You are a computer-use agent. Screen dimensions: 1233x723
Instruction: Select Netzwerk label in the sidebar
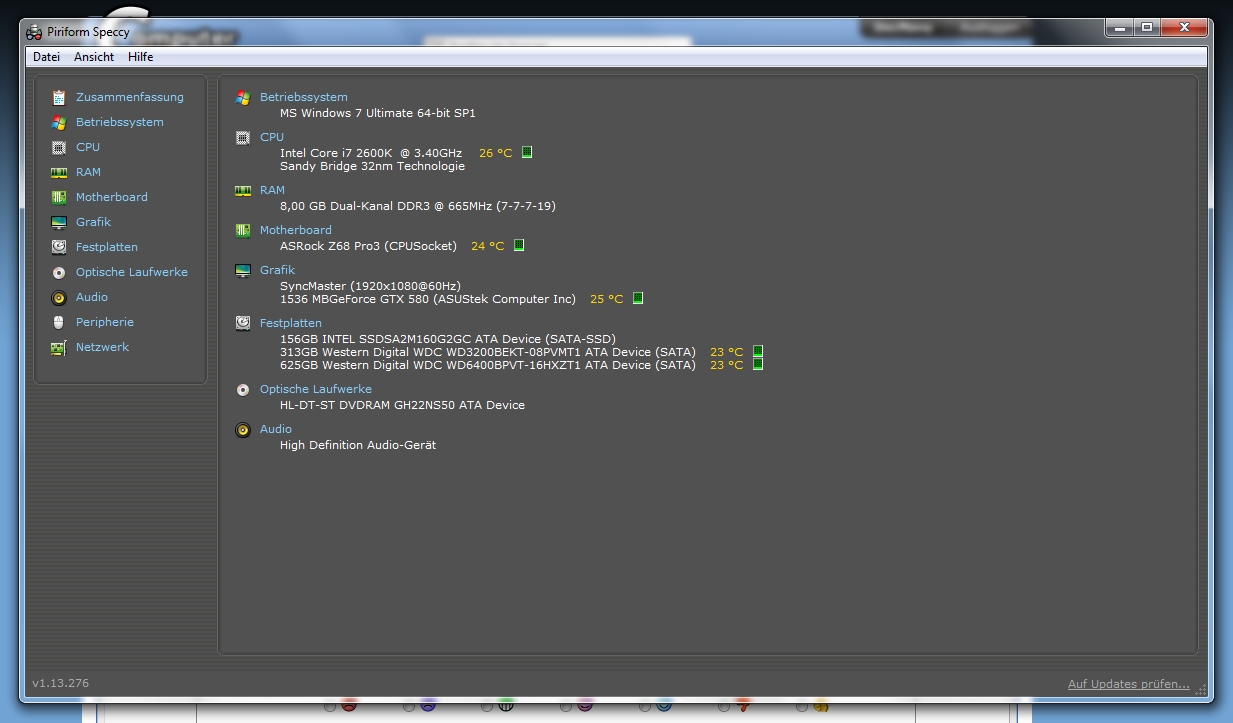(103, 347)
